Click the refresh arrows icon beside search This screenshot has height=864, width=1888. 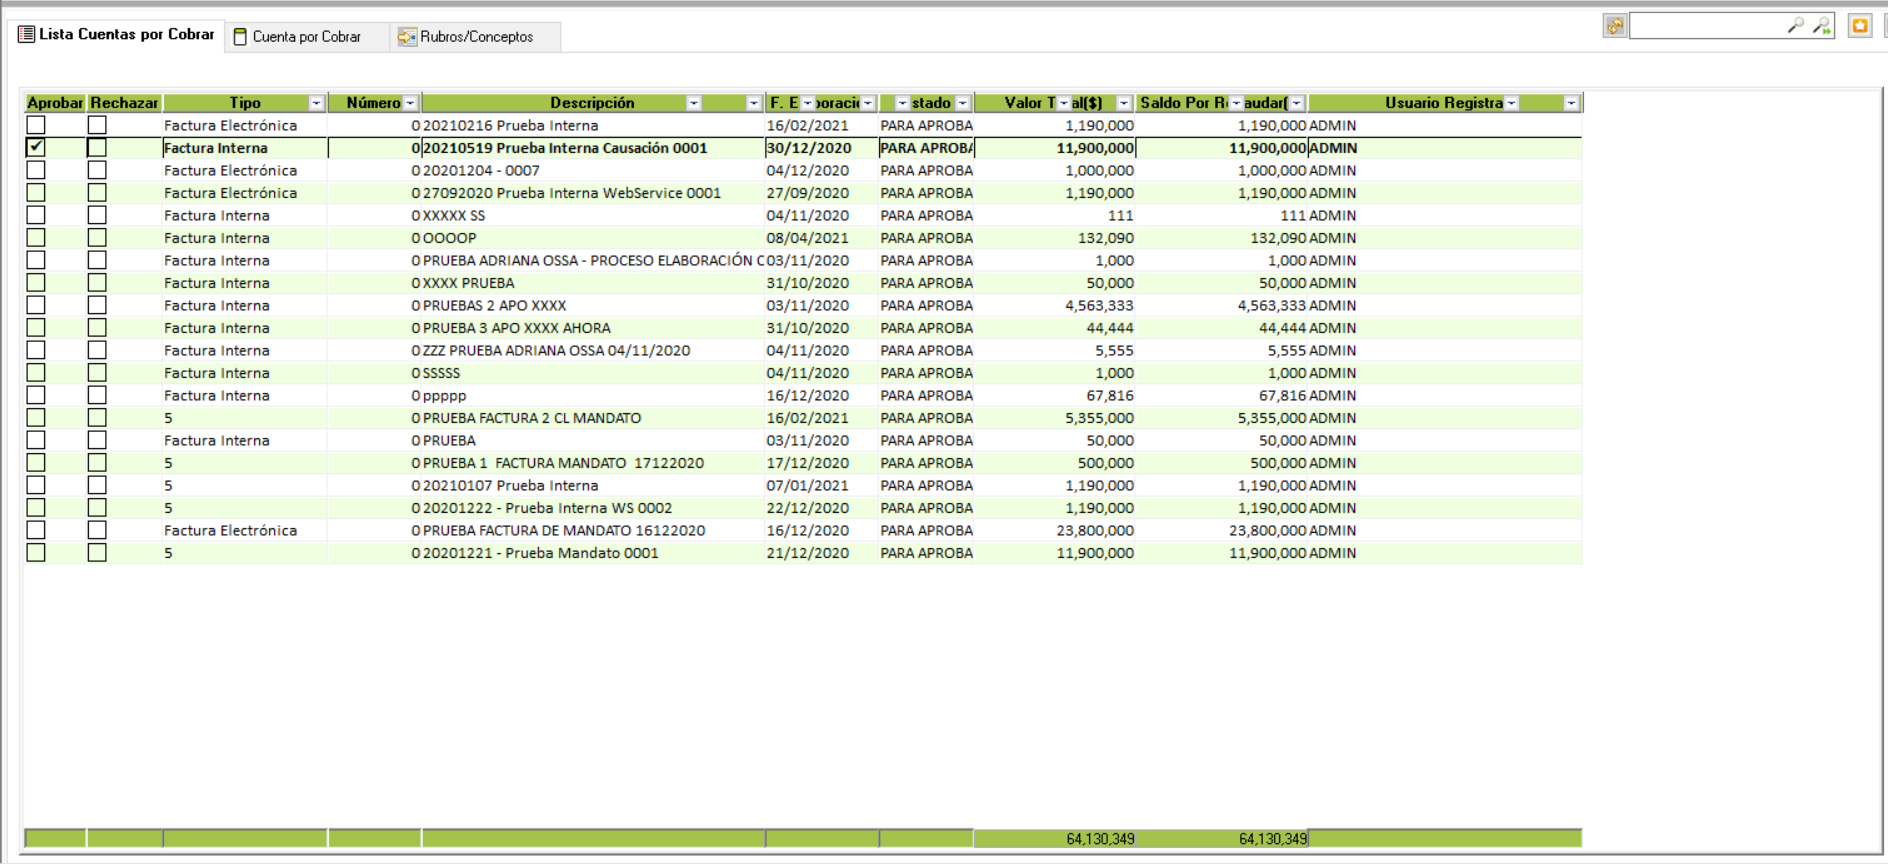1614,26
